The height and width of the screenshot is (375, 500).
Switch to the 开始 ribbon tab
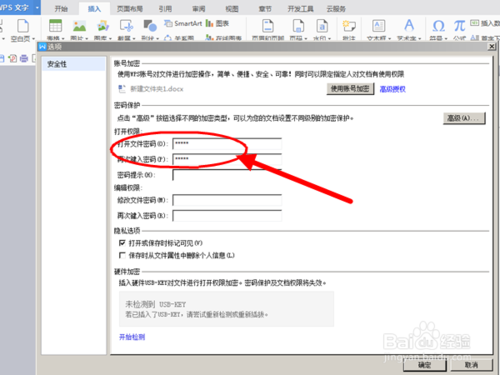pos(61,9)
